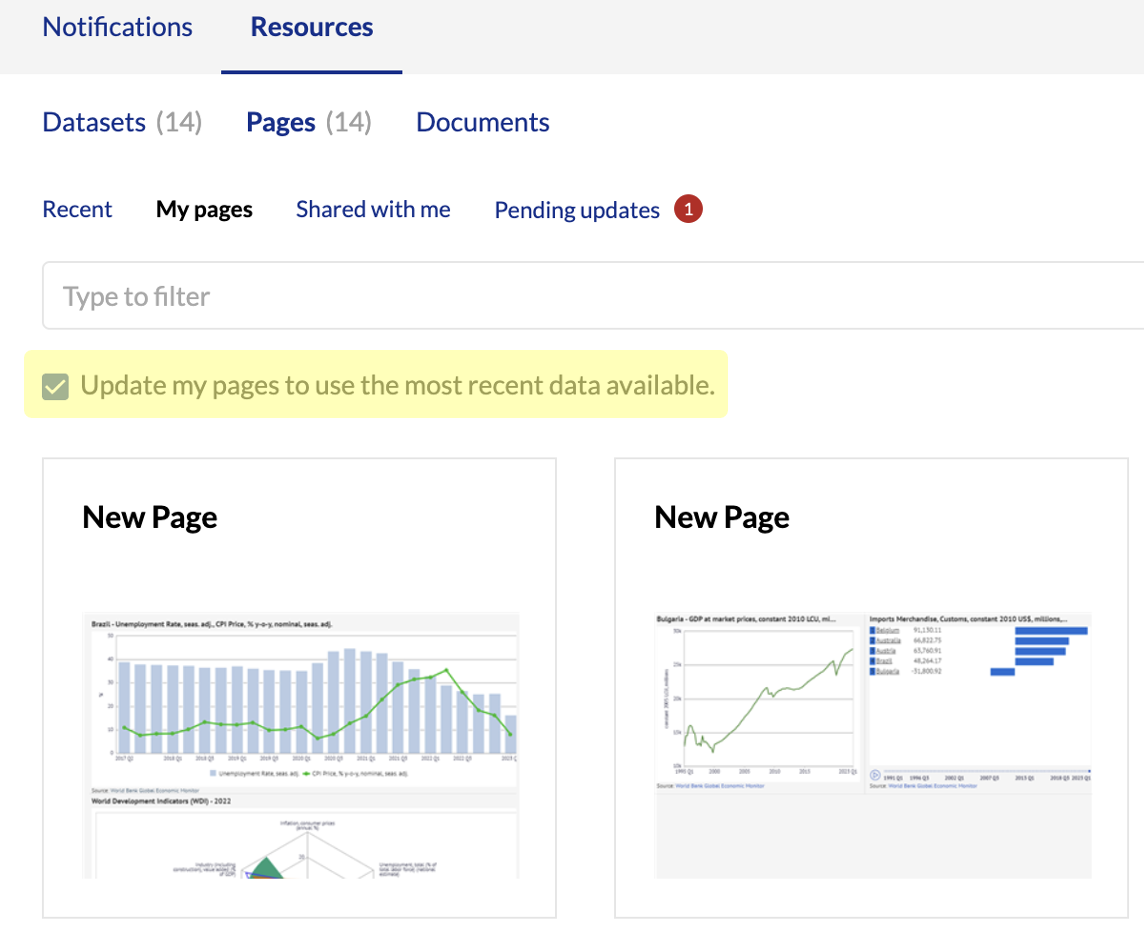
Task: Click the New Page title above Bulgaria chart
Action: (722, 517)
